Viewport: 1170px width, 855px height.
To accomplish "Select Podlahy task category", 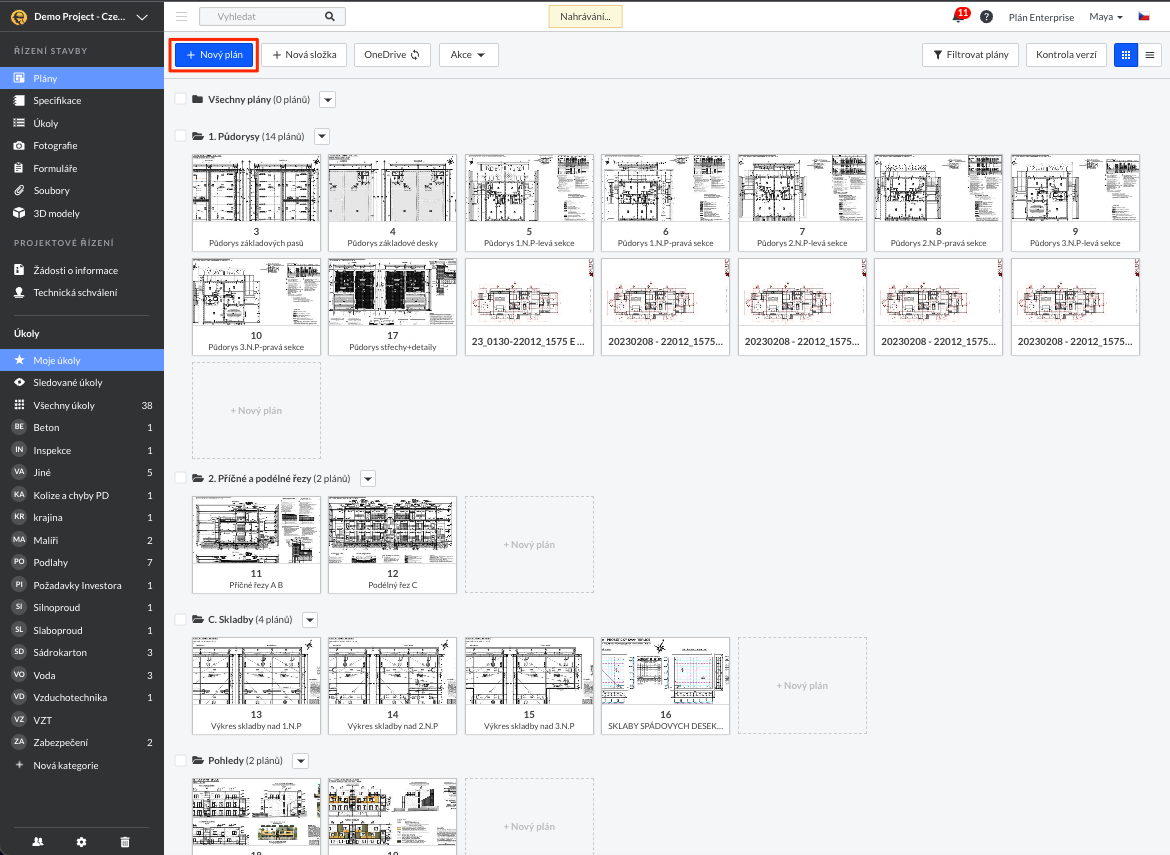I will tap(82, 562).
